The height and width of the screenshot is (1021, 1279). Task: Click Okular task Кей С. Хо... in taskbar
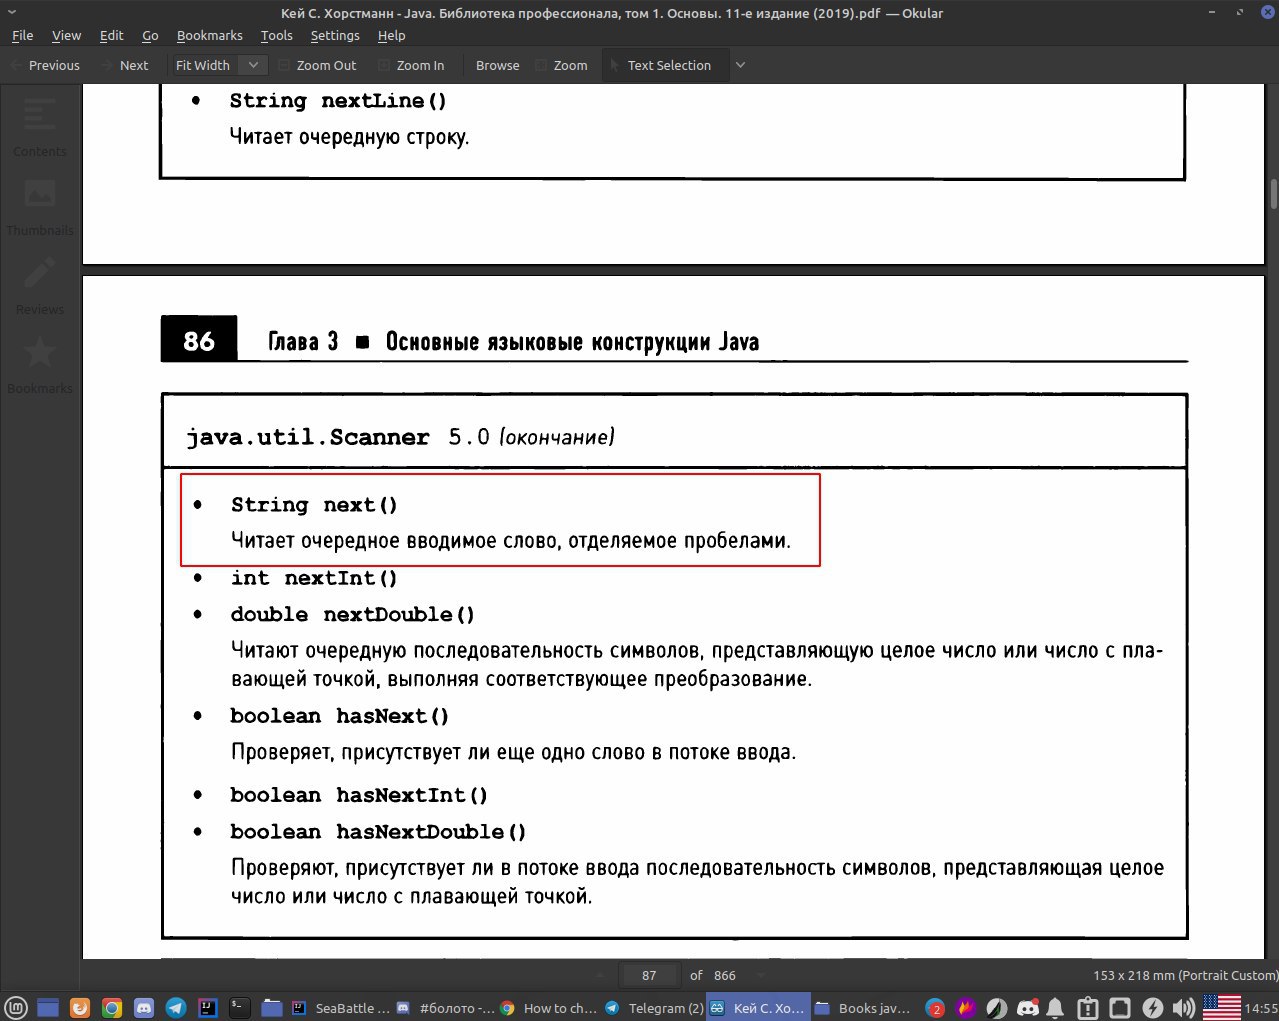(757, 1008)
